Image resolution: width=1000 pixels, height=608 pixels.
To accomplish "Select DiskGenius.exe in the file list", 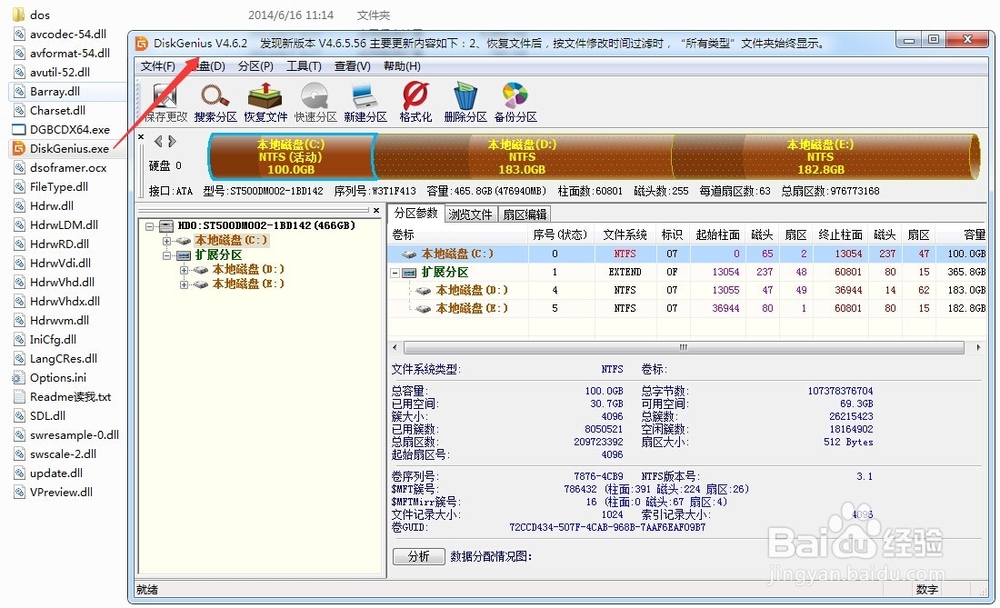I will [x=69, y=149].
